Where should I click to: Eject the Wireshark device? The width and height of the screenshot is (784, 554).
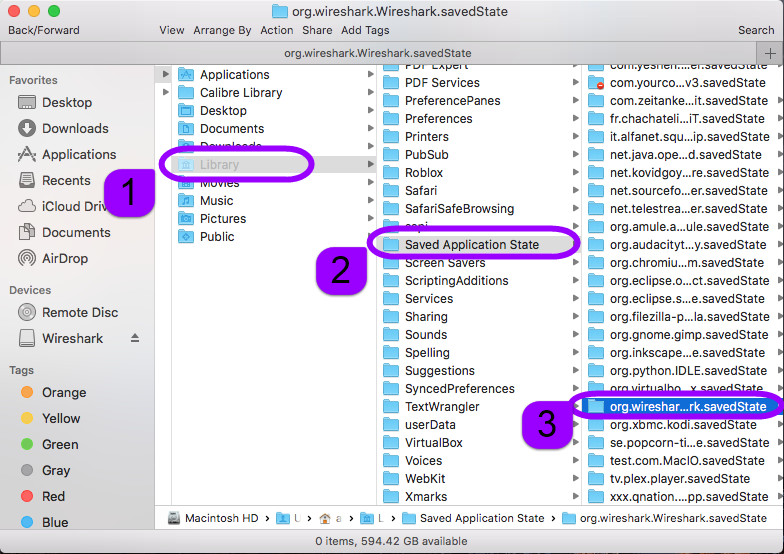pos(136,338)
